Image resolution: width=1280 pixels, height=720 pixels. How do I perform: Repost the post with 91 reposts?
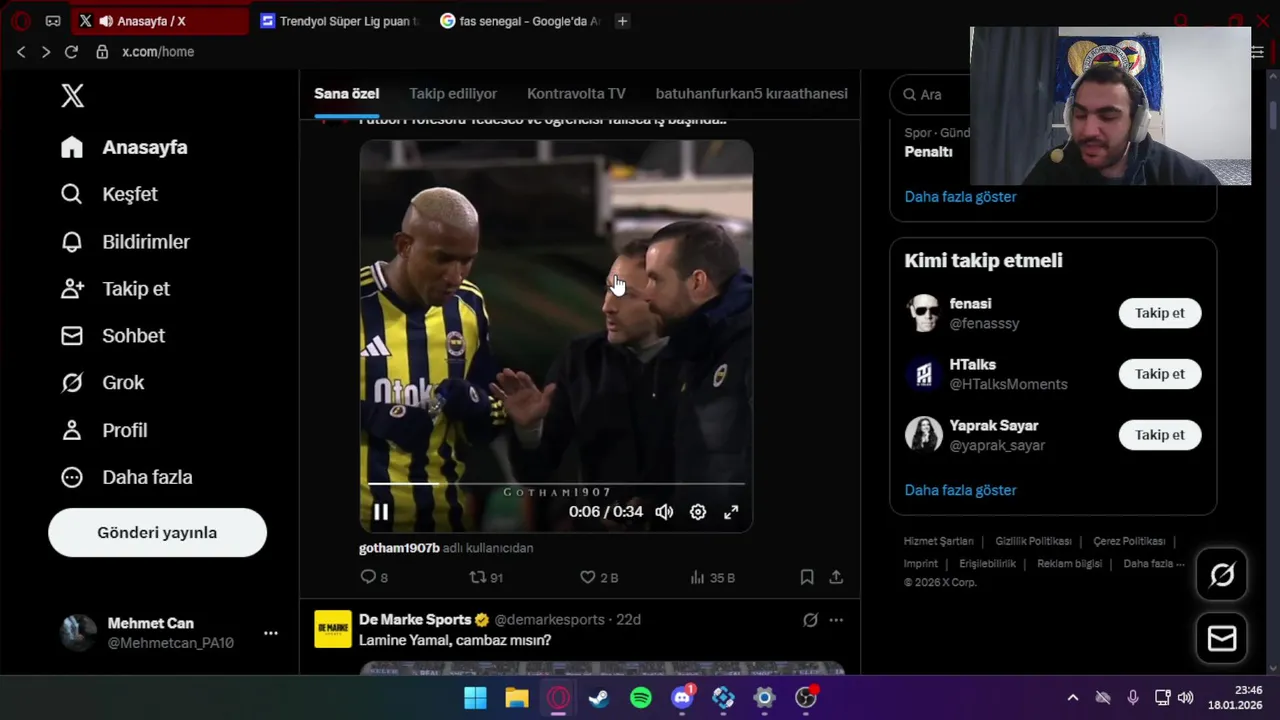486,577
